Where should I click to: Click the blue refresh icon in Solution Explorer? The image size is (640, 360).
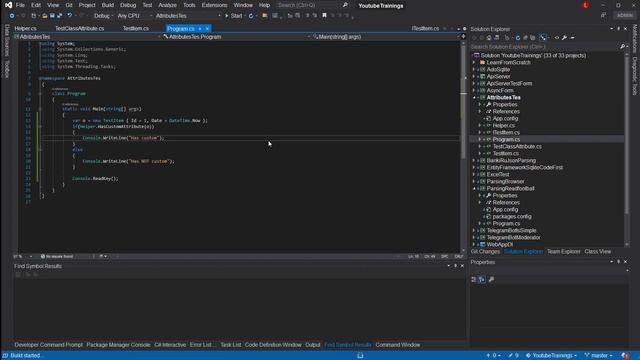tap(518, 38)
